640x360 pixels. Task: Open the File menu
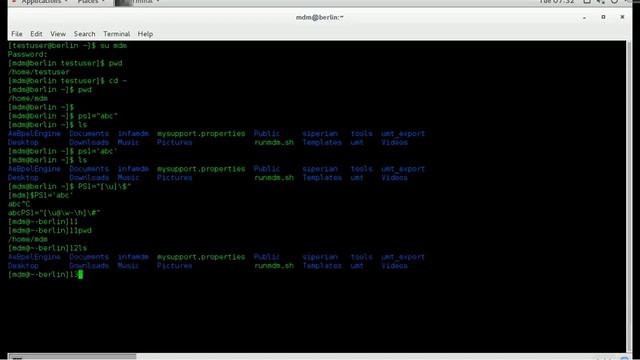point(17,34)
